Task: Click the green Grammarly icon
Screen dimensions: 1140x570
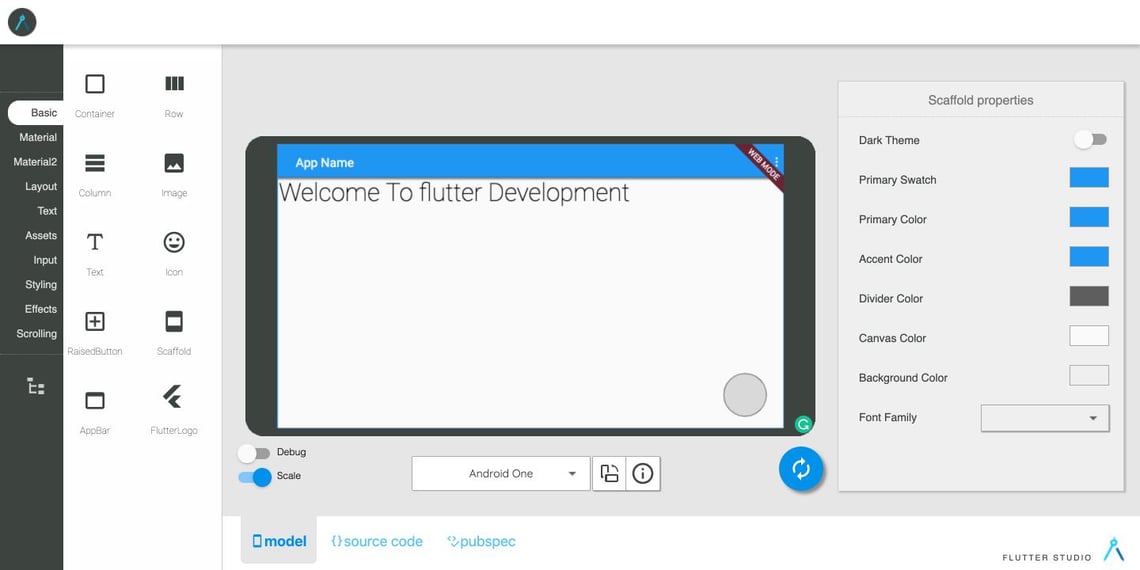Action: tap(803, 425)
